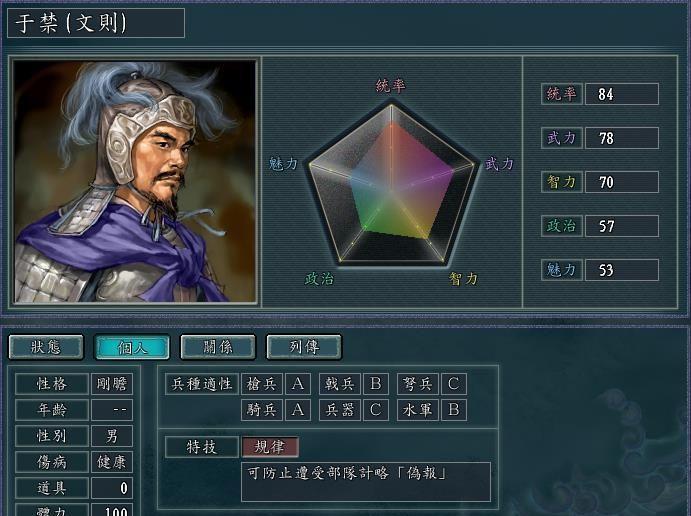Click the 規律 skill badge
This screenshot has height=516, width=691.
pyautogui.click(x=270, y=447)
